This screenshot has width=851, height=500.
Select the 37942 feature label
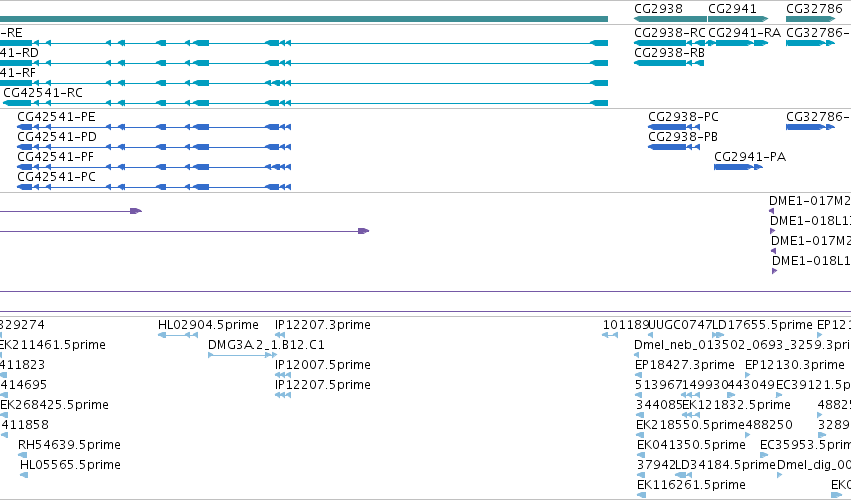(656, 465)
